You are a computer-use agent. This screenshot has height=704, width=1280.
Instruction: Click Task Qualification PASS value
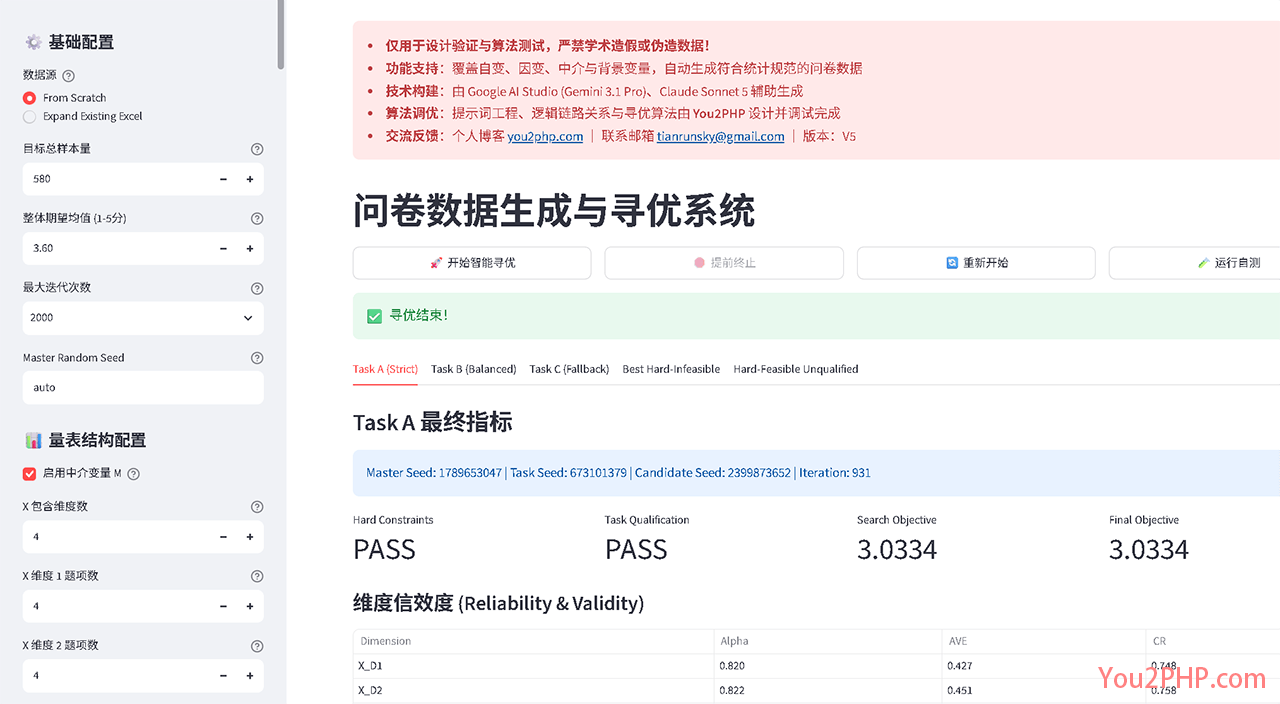(x=636, y=549)
